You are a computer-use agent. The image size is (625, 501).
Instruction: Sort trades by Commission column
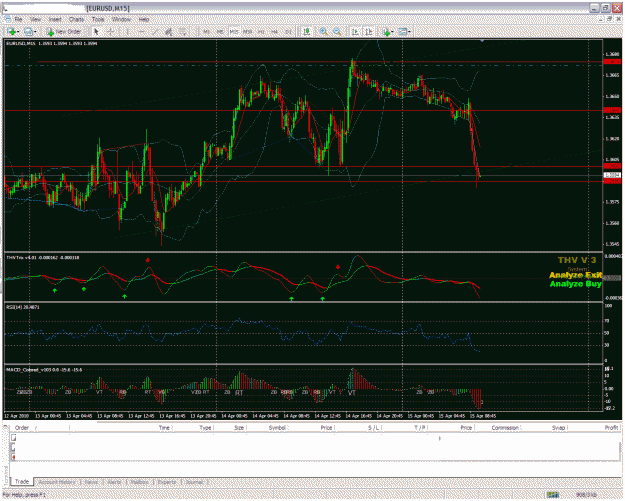[x=505, y=428]
